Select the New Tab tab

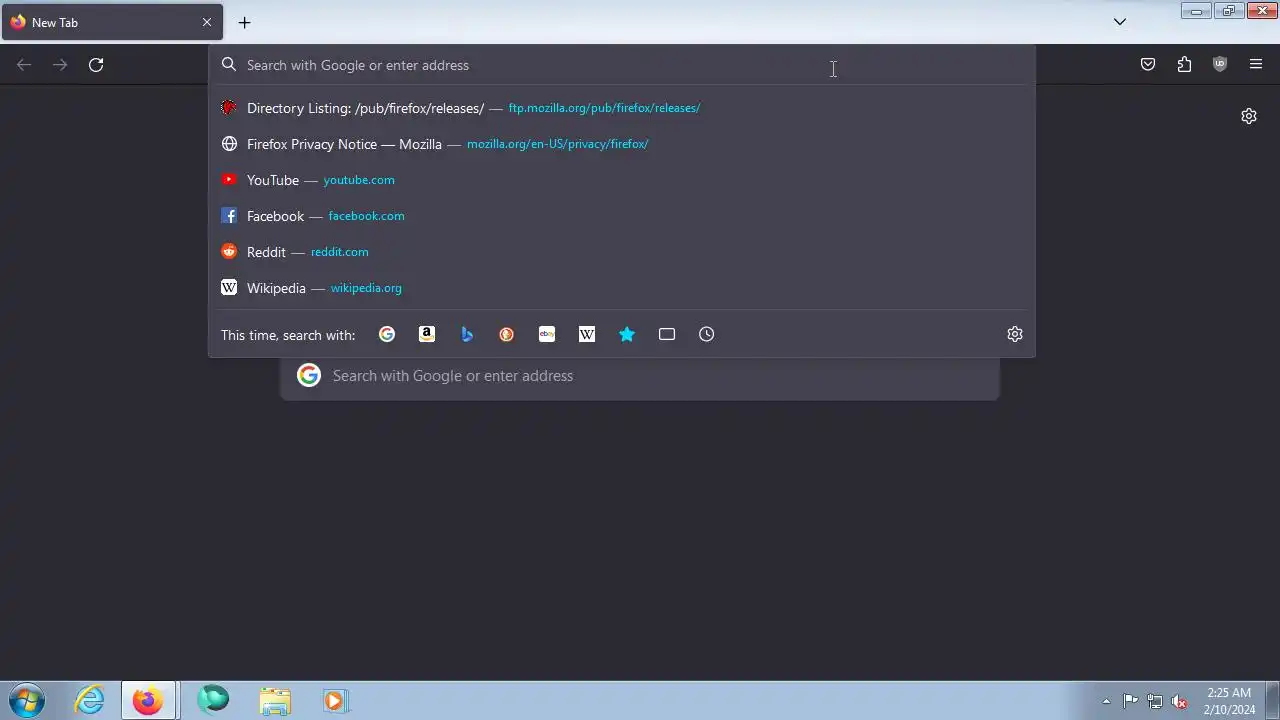coord(112,22)
